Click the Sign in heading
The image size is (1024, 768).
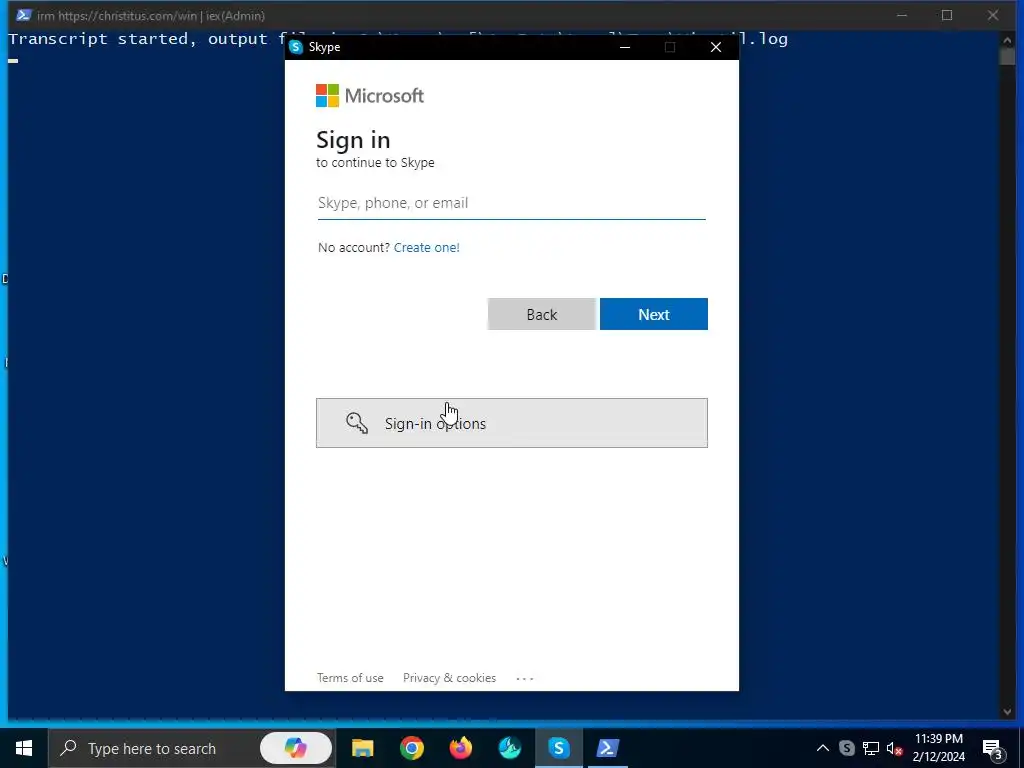[353, 140]
